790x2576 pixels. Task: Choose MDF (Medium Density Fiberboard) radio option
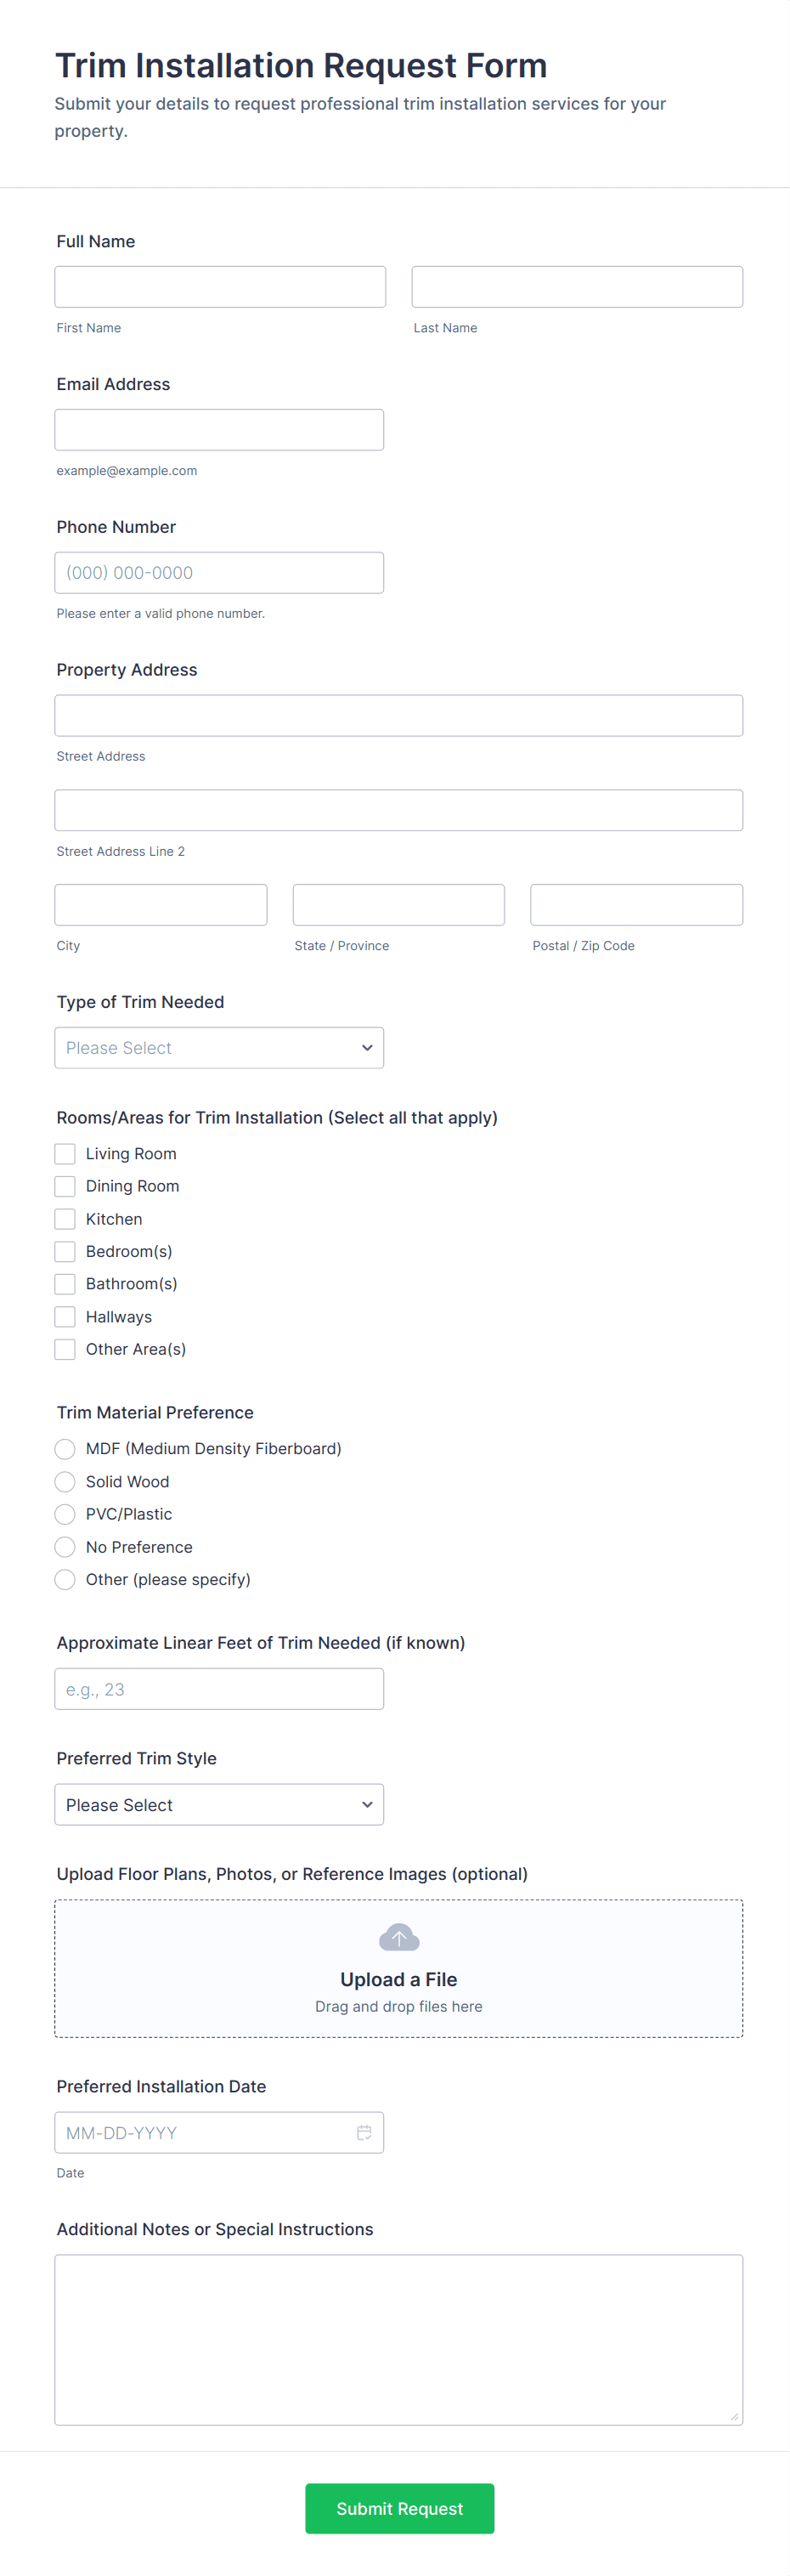pos(65,1448)
